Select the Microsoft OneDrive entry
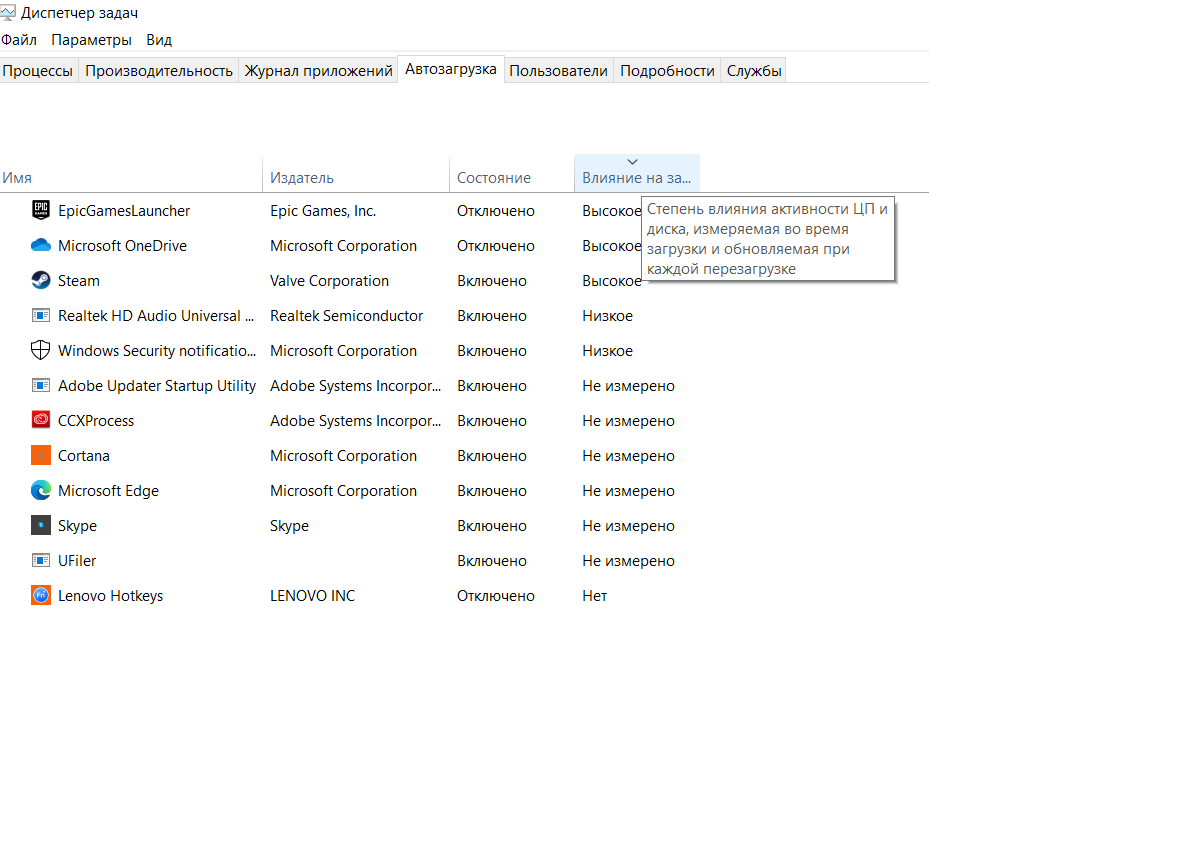The width and height of the screenshot is (1196, 846). coord(122,246)
